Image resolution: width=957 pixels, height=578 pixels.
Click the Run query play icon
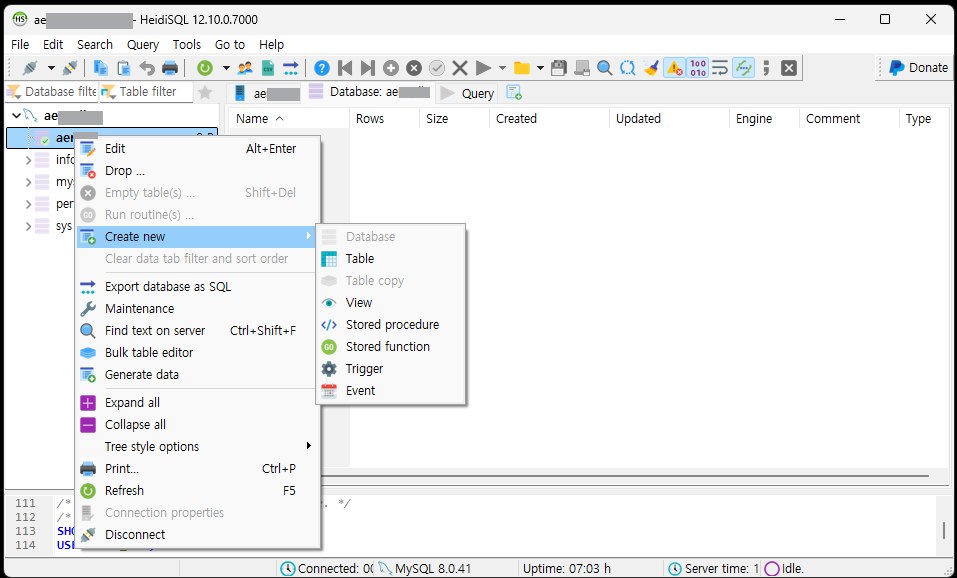[483, 68]
